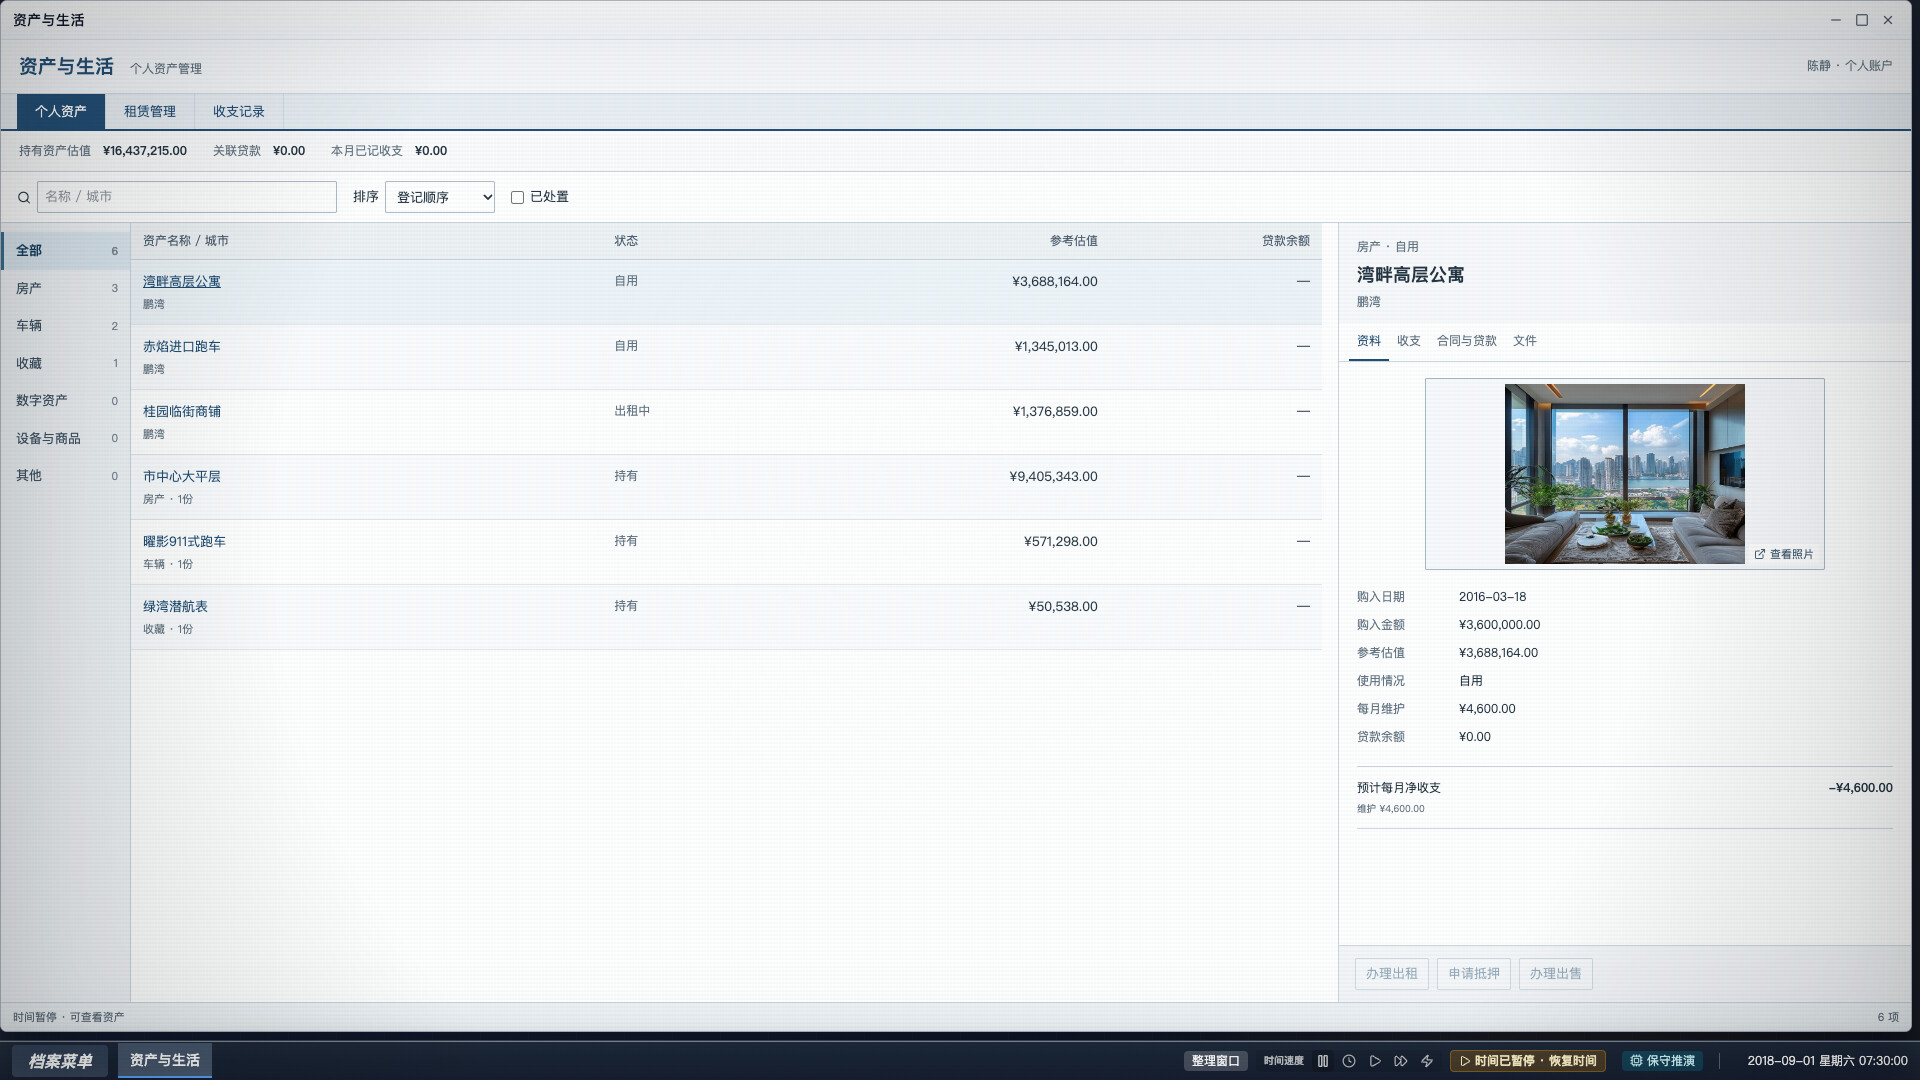Click the 办理出售 button
This screenshot has width=1920, height=1080.
[x=1556, y=974]
